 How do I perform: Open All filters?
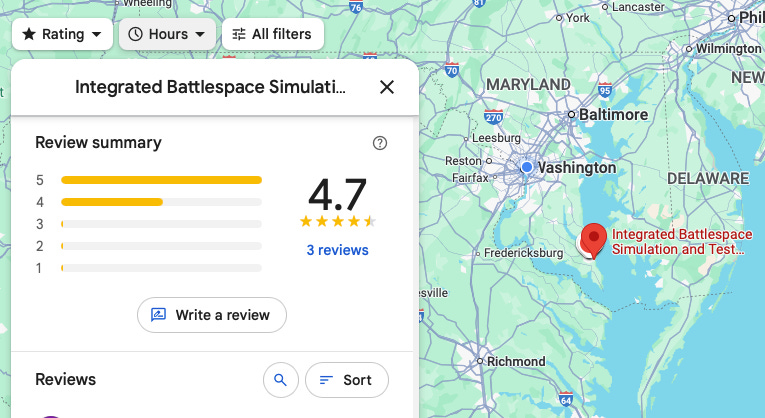273,34
